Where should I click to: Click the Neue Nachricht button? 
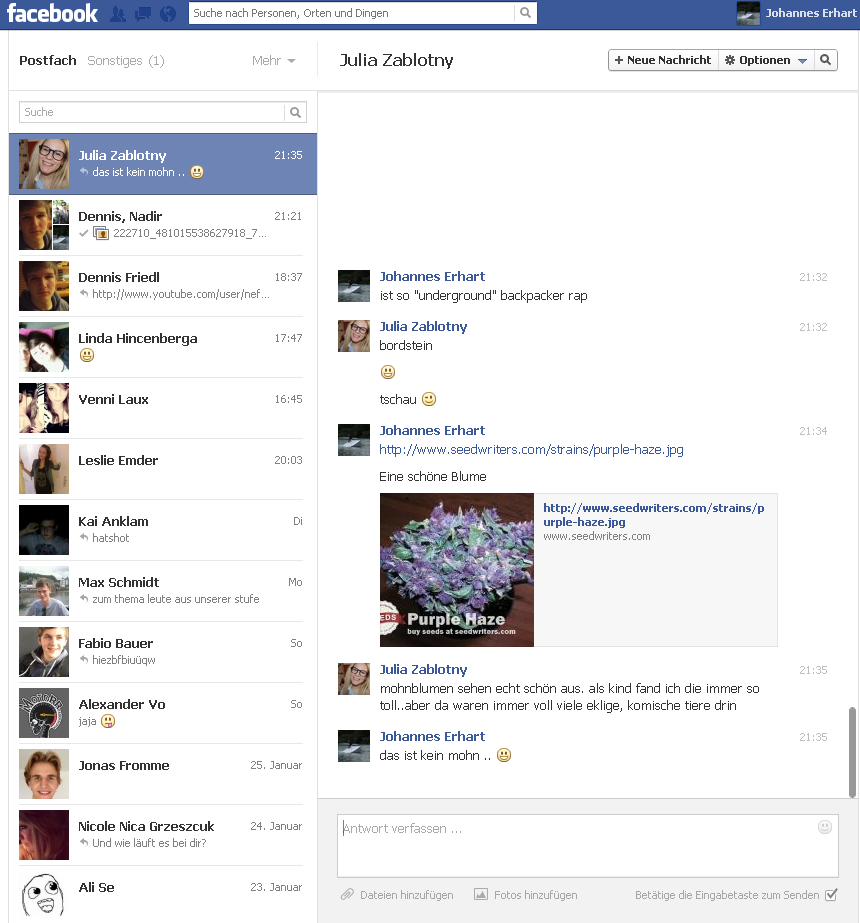[x=663, y=60]
